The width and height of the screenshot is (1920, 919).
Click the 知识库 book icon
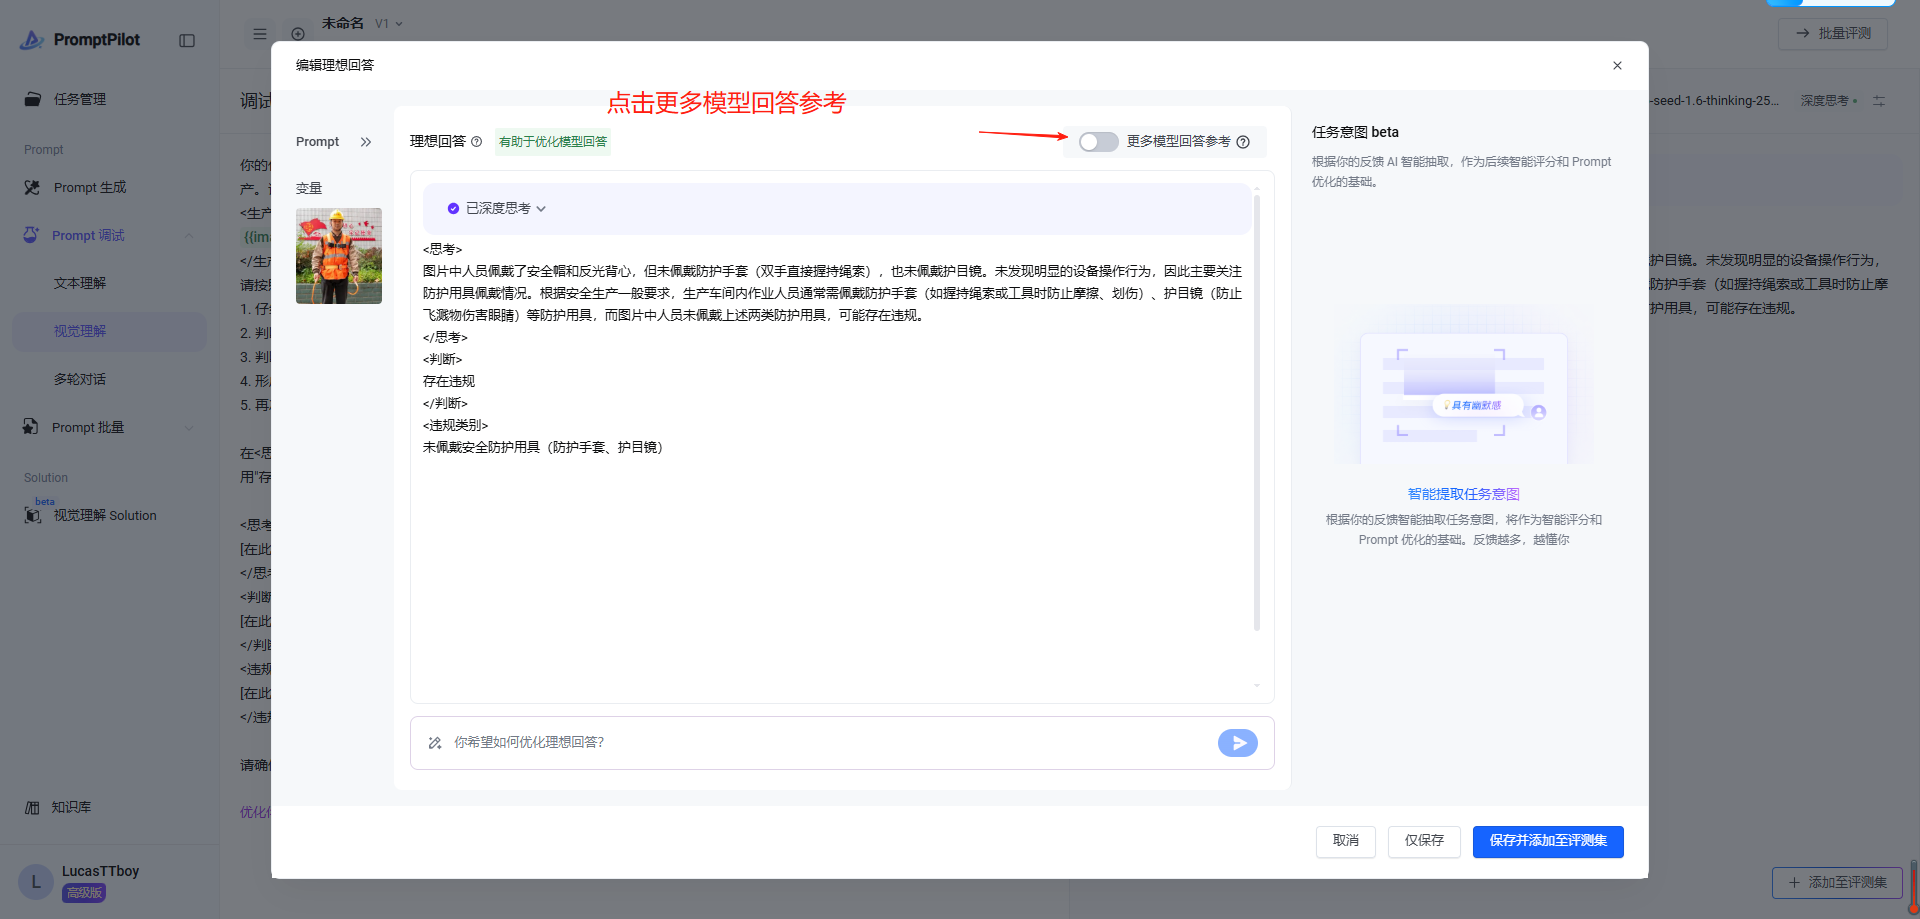point(33,807)
